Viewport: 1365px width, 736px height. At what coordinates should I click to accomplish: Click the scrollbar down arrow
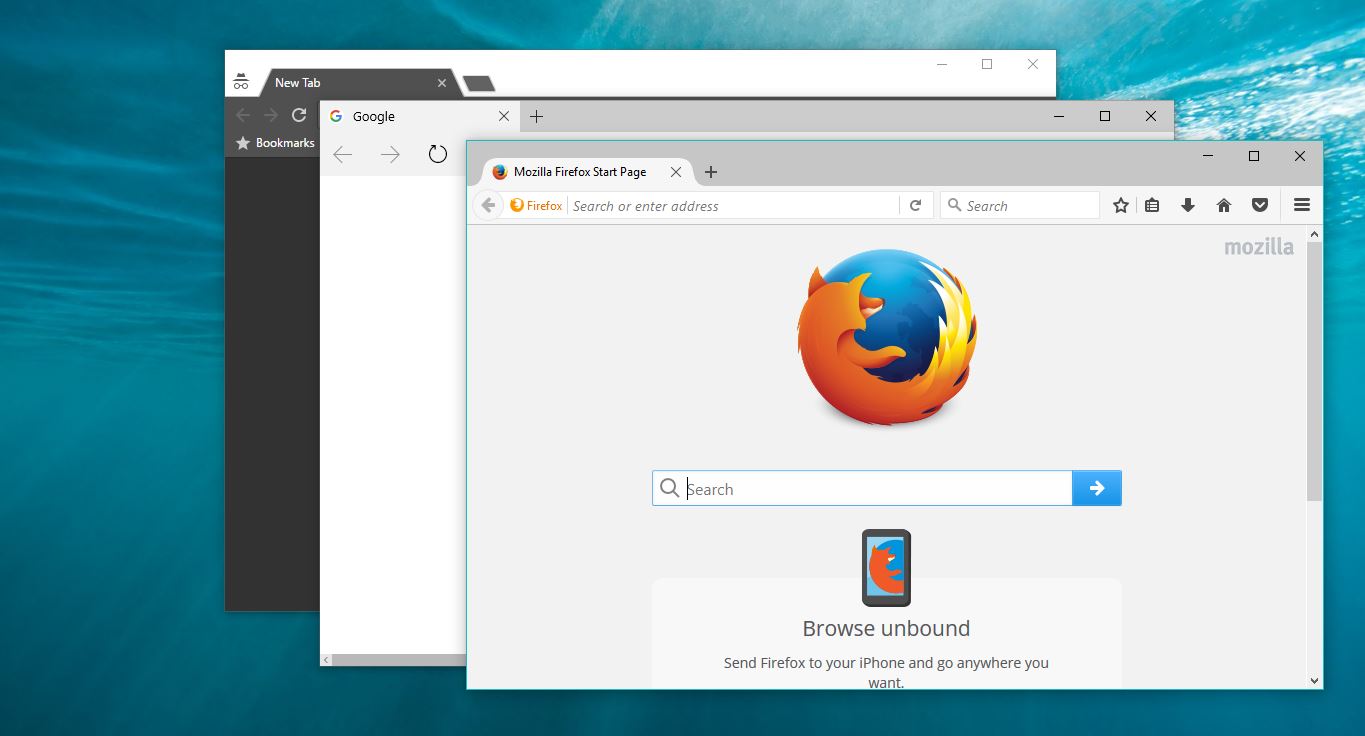1314,681
